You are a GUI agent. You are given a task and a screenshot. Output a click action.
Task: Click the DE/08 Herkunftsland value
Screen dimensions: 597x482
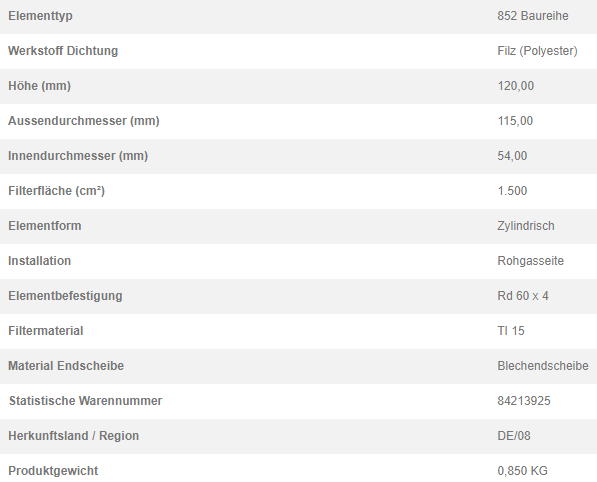coord(514,436)
